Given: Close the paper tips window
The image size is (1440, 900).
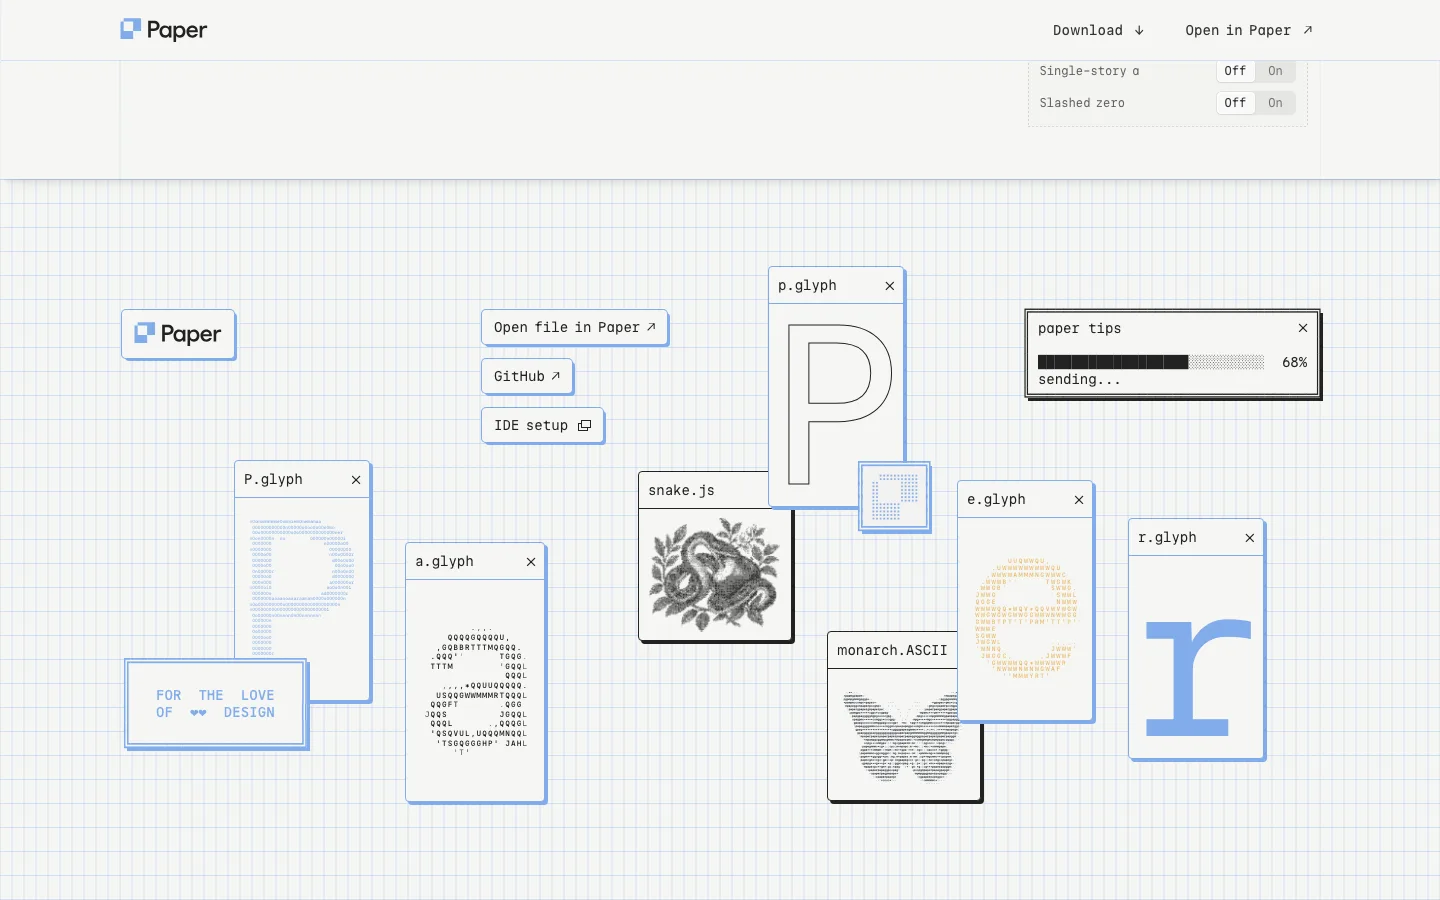Looking at the screenshot, I should 1303,328.
